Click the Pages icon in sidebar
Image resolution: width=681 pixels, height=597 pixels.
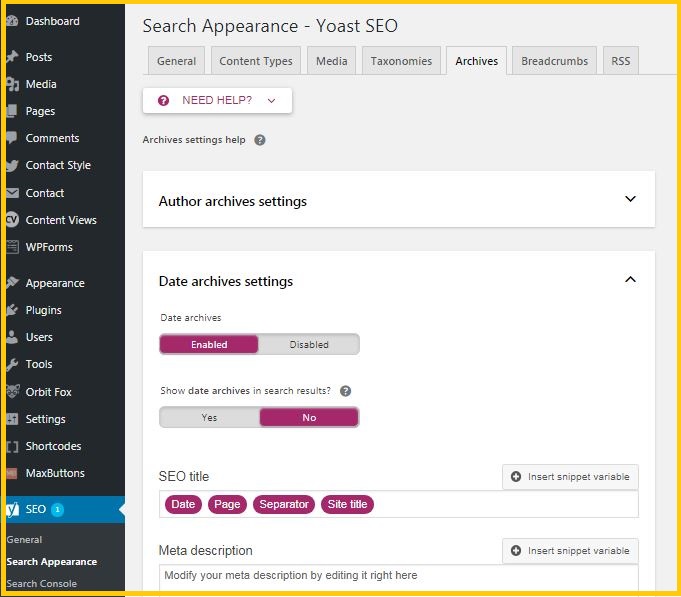12,111
